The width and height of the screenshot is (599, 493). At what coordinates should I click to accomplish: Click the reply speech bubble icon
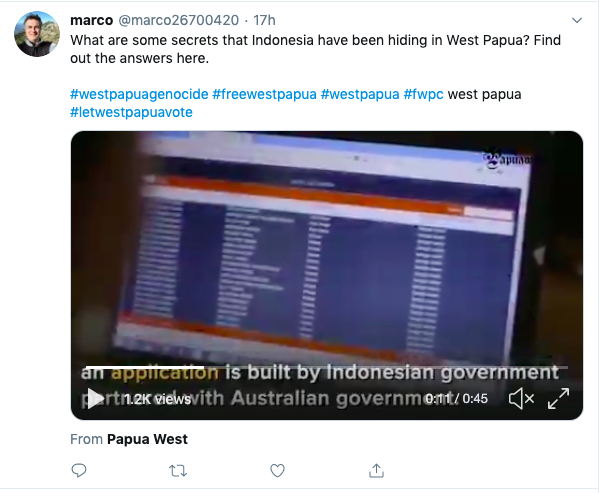pyautogui.click(x=79, y=470)
